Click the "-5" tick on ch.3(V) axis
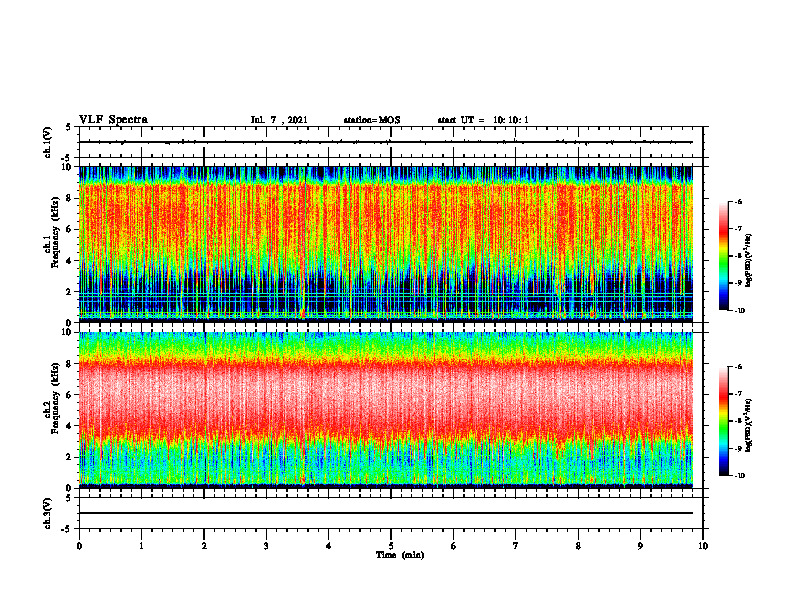 [x=68, y=529]
